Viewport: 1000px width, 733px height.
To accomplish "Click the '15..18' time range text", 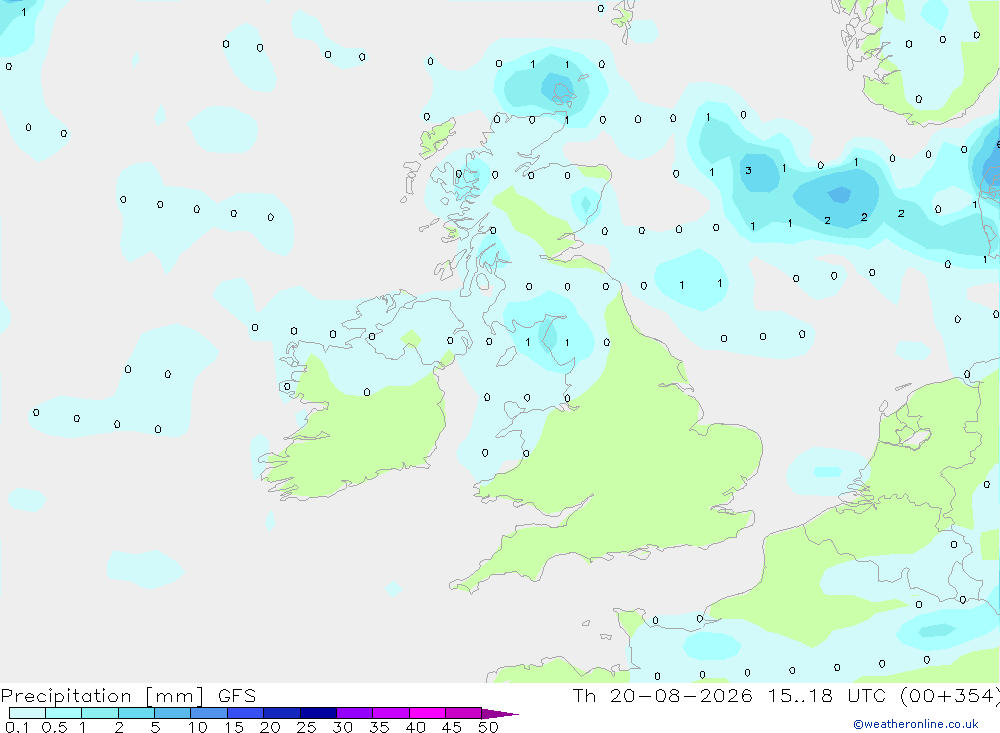I will tap(800, 695).
